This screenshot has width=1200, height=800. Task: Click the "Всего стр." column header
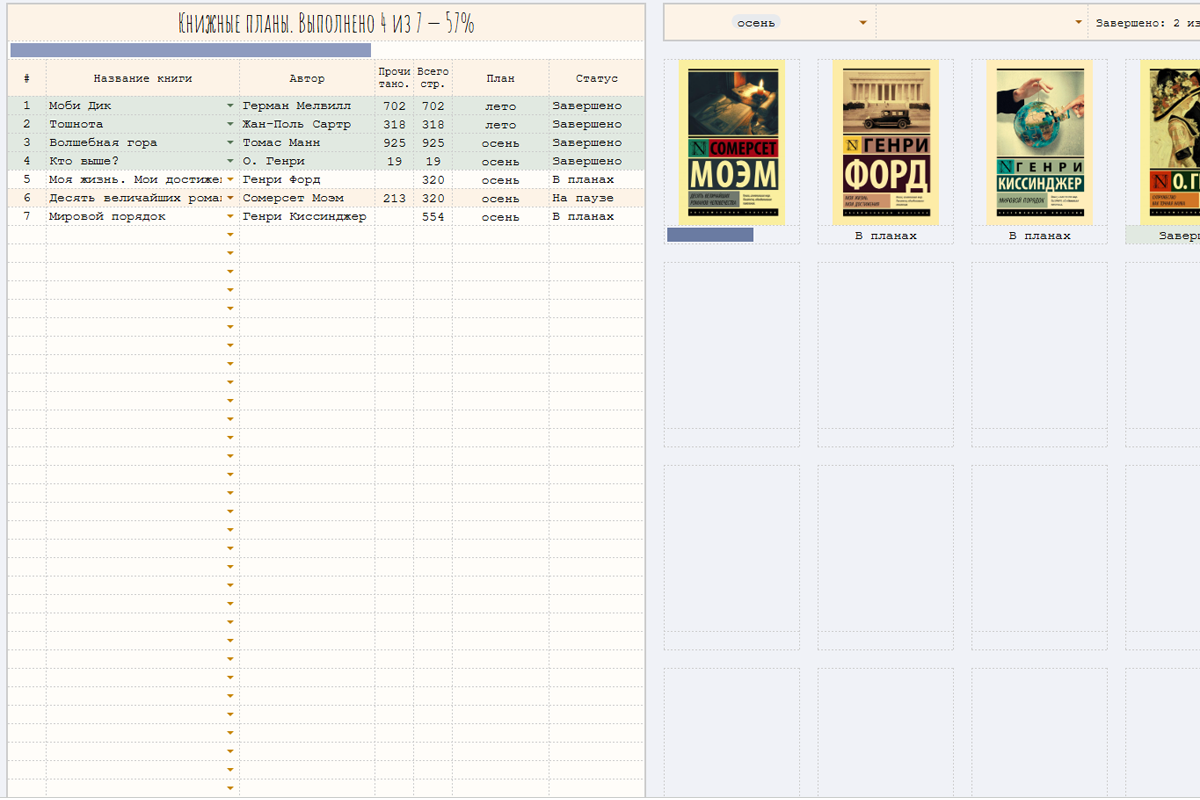coord(433,78)
